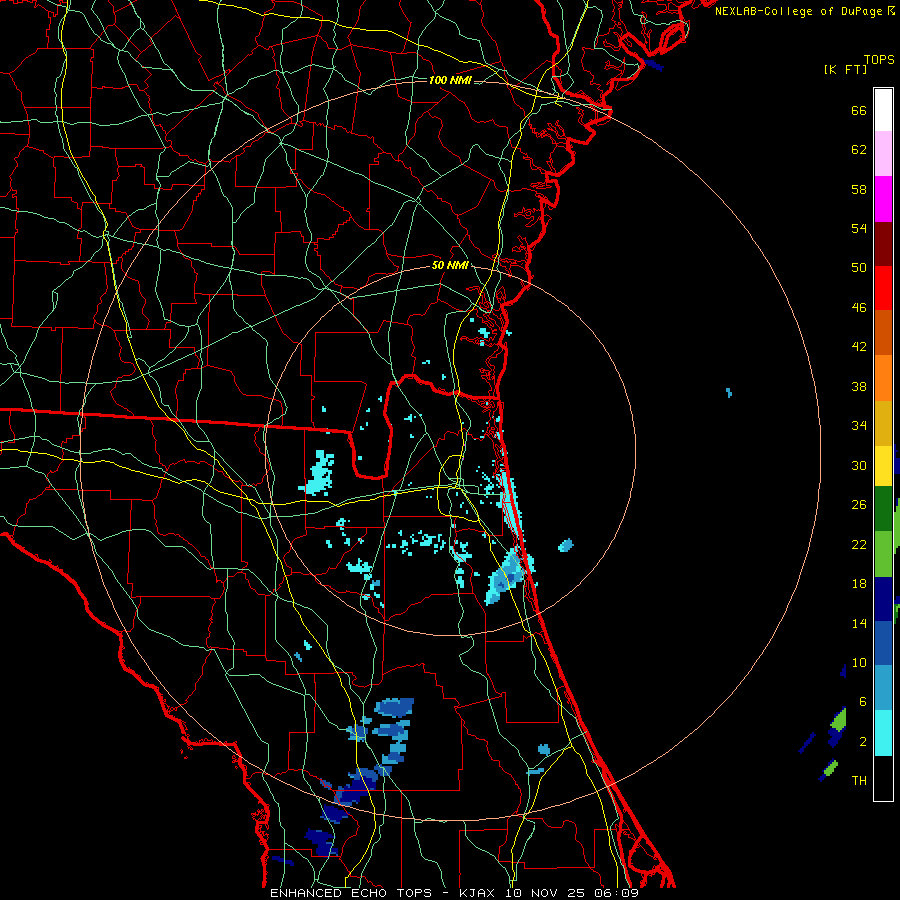Click the lone small echo far offshore east
The width and height of the screenshot is (900, 900).
coord(729,393)
